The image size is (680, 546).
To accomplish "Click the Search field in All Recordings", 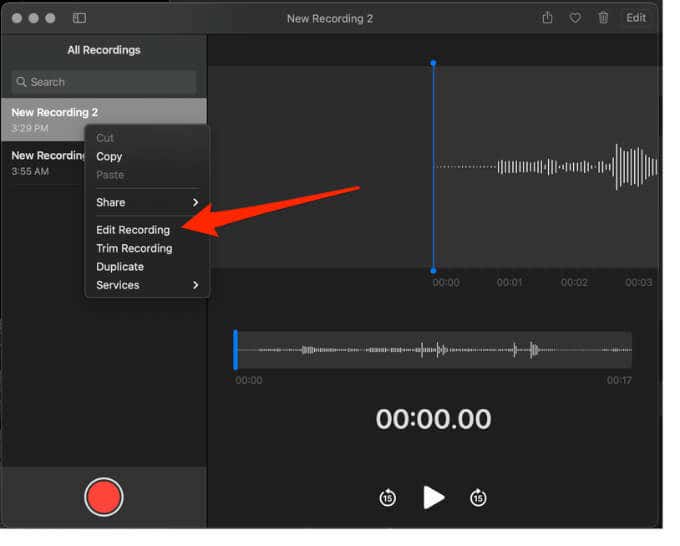I will pyautogui.click(x=103, y=82).
